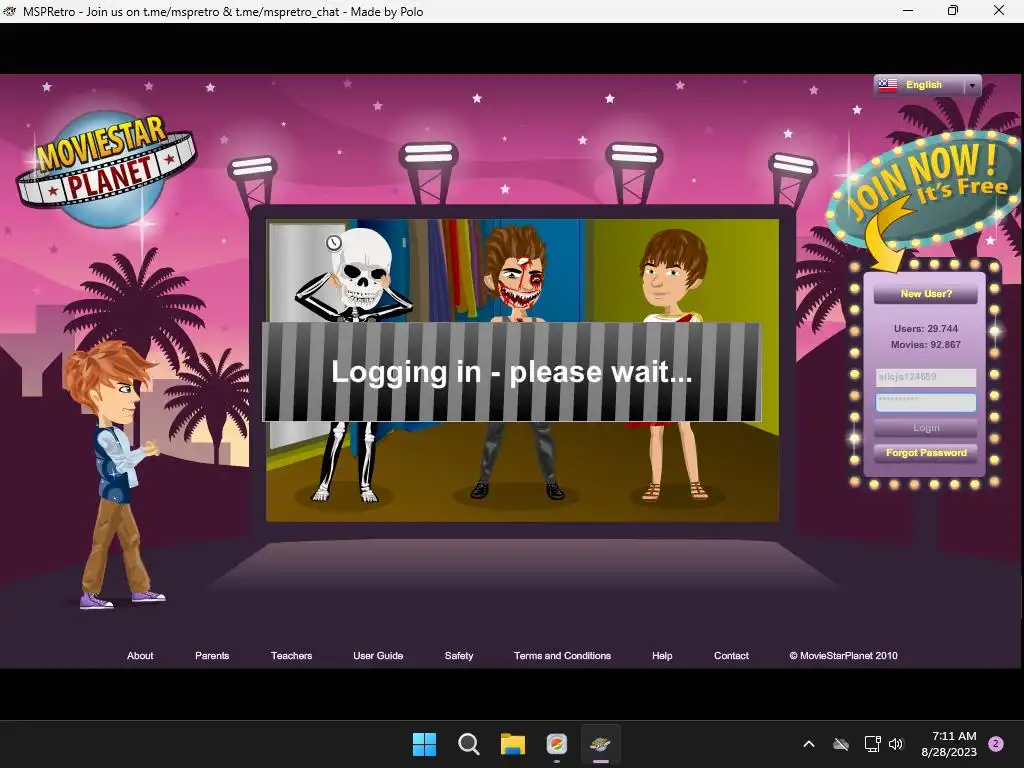Open the notification badge showing 2
This screenshot has width=1024, height=768.
click(x=996, y=744)
